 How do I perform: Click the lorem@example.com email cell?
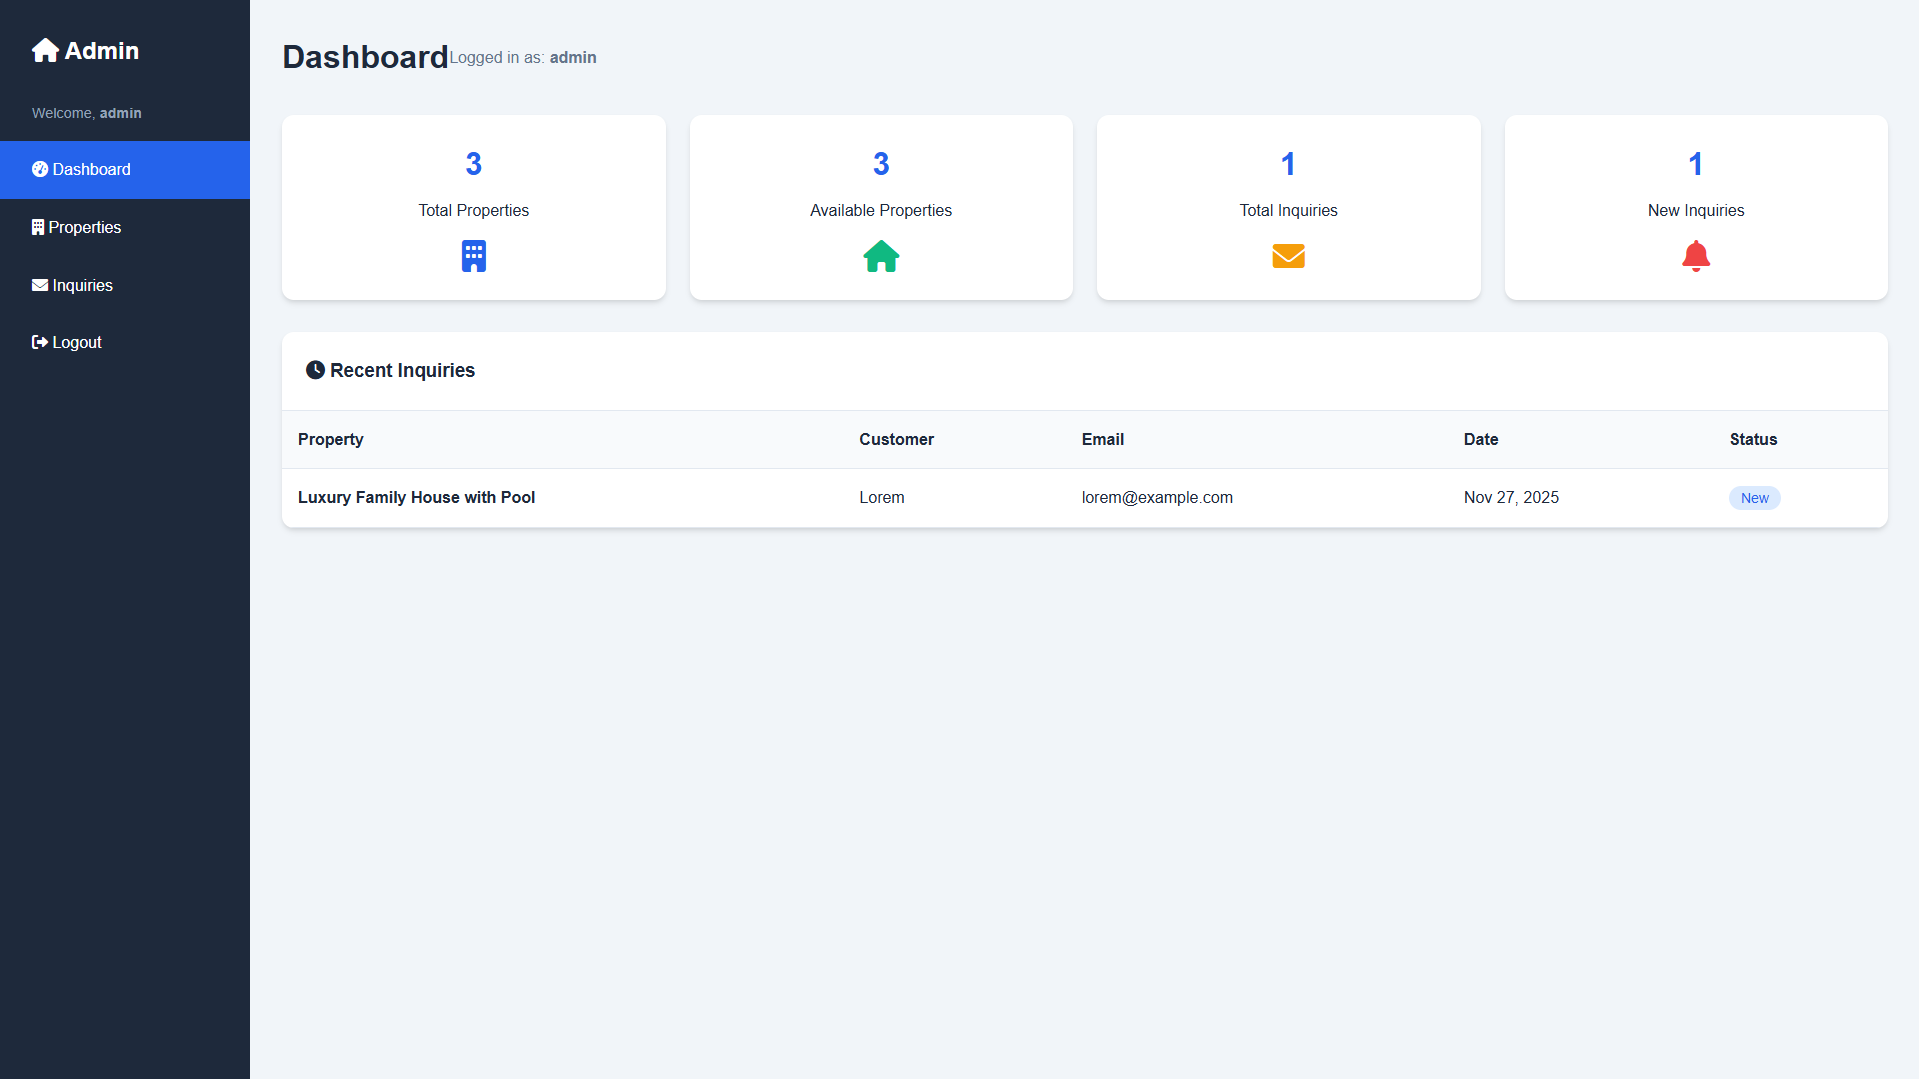point(1157,498)
